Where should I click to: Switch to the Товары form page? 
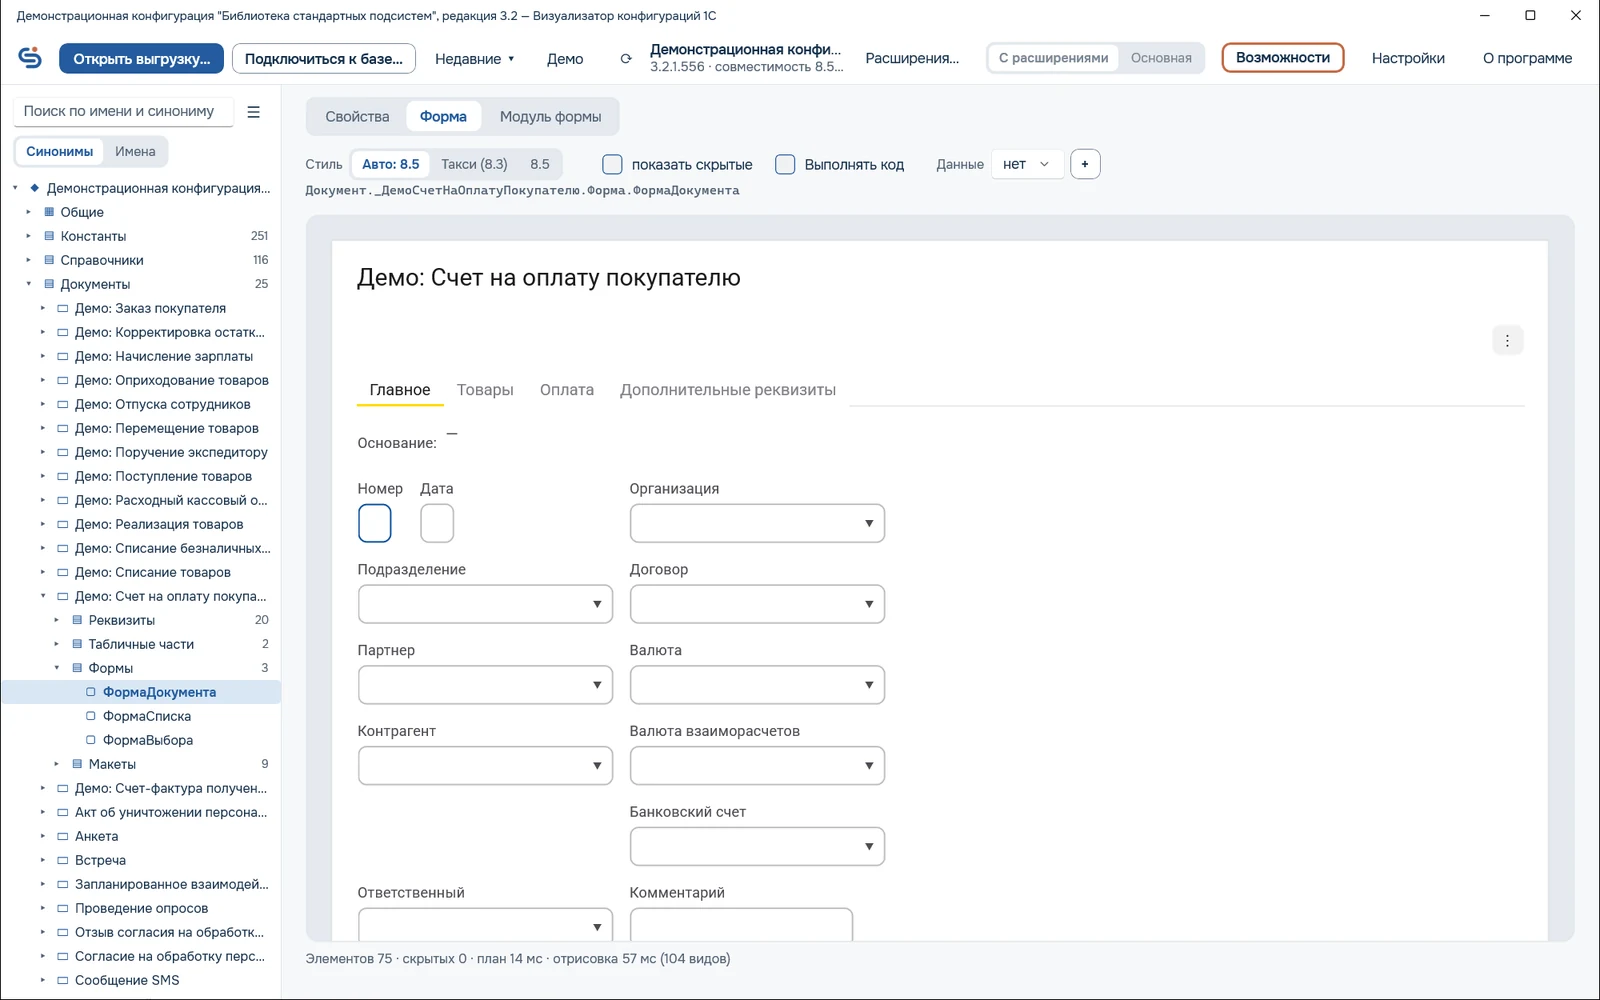click(485, 390)
